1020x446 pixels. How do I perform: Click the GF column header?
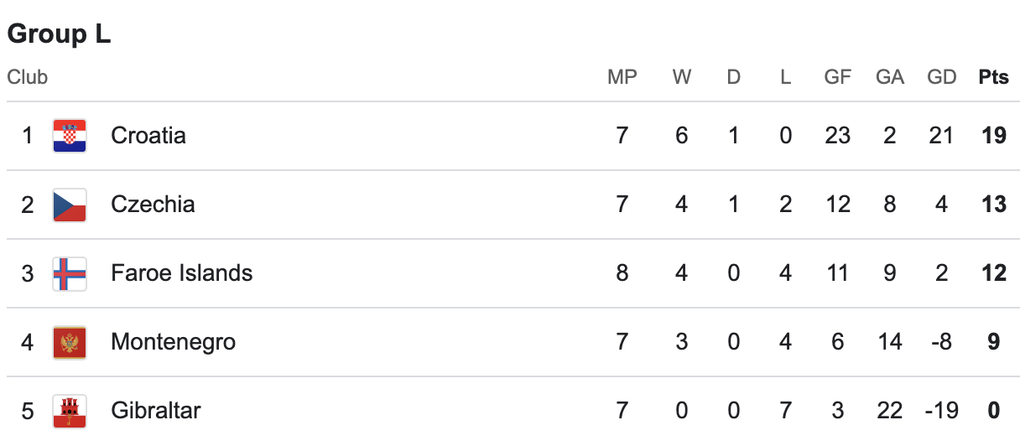(838, 77)
